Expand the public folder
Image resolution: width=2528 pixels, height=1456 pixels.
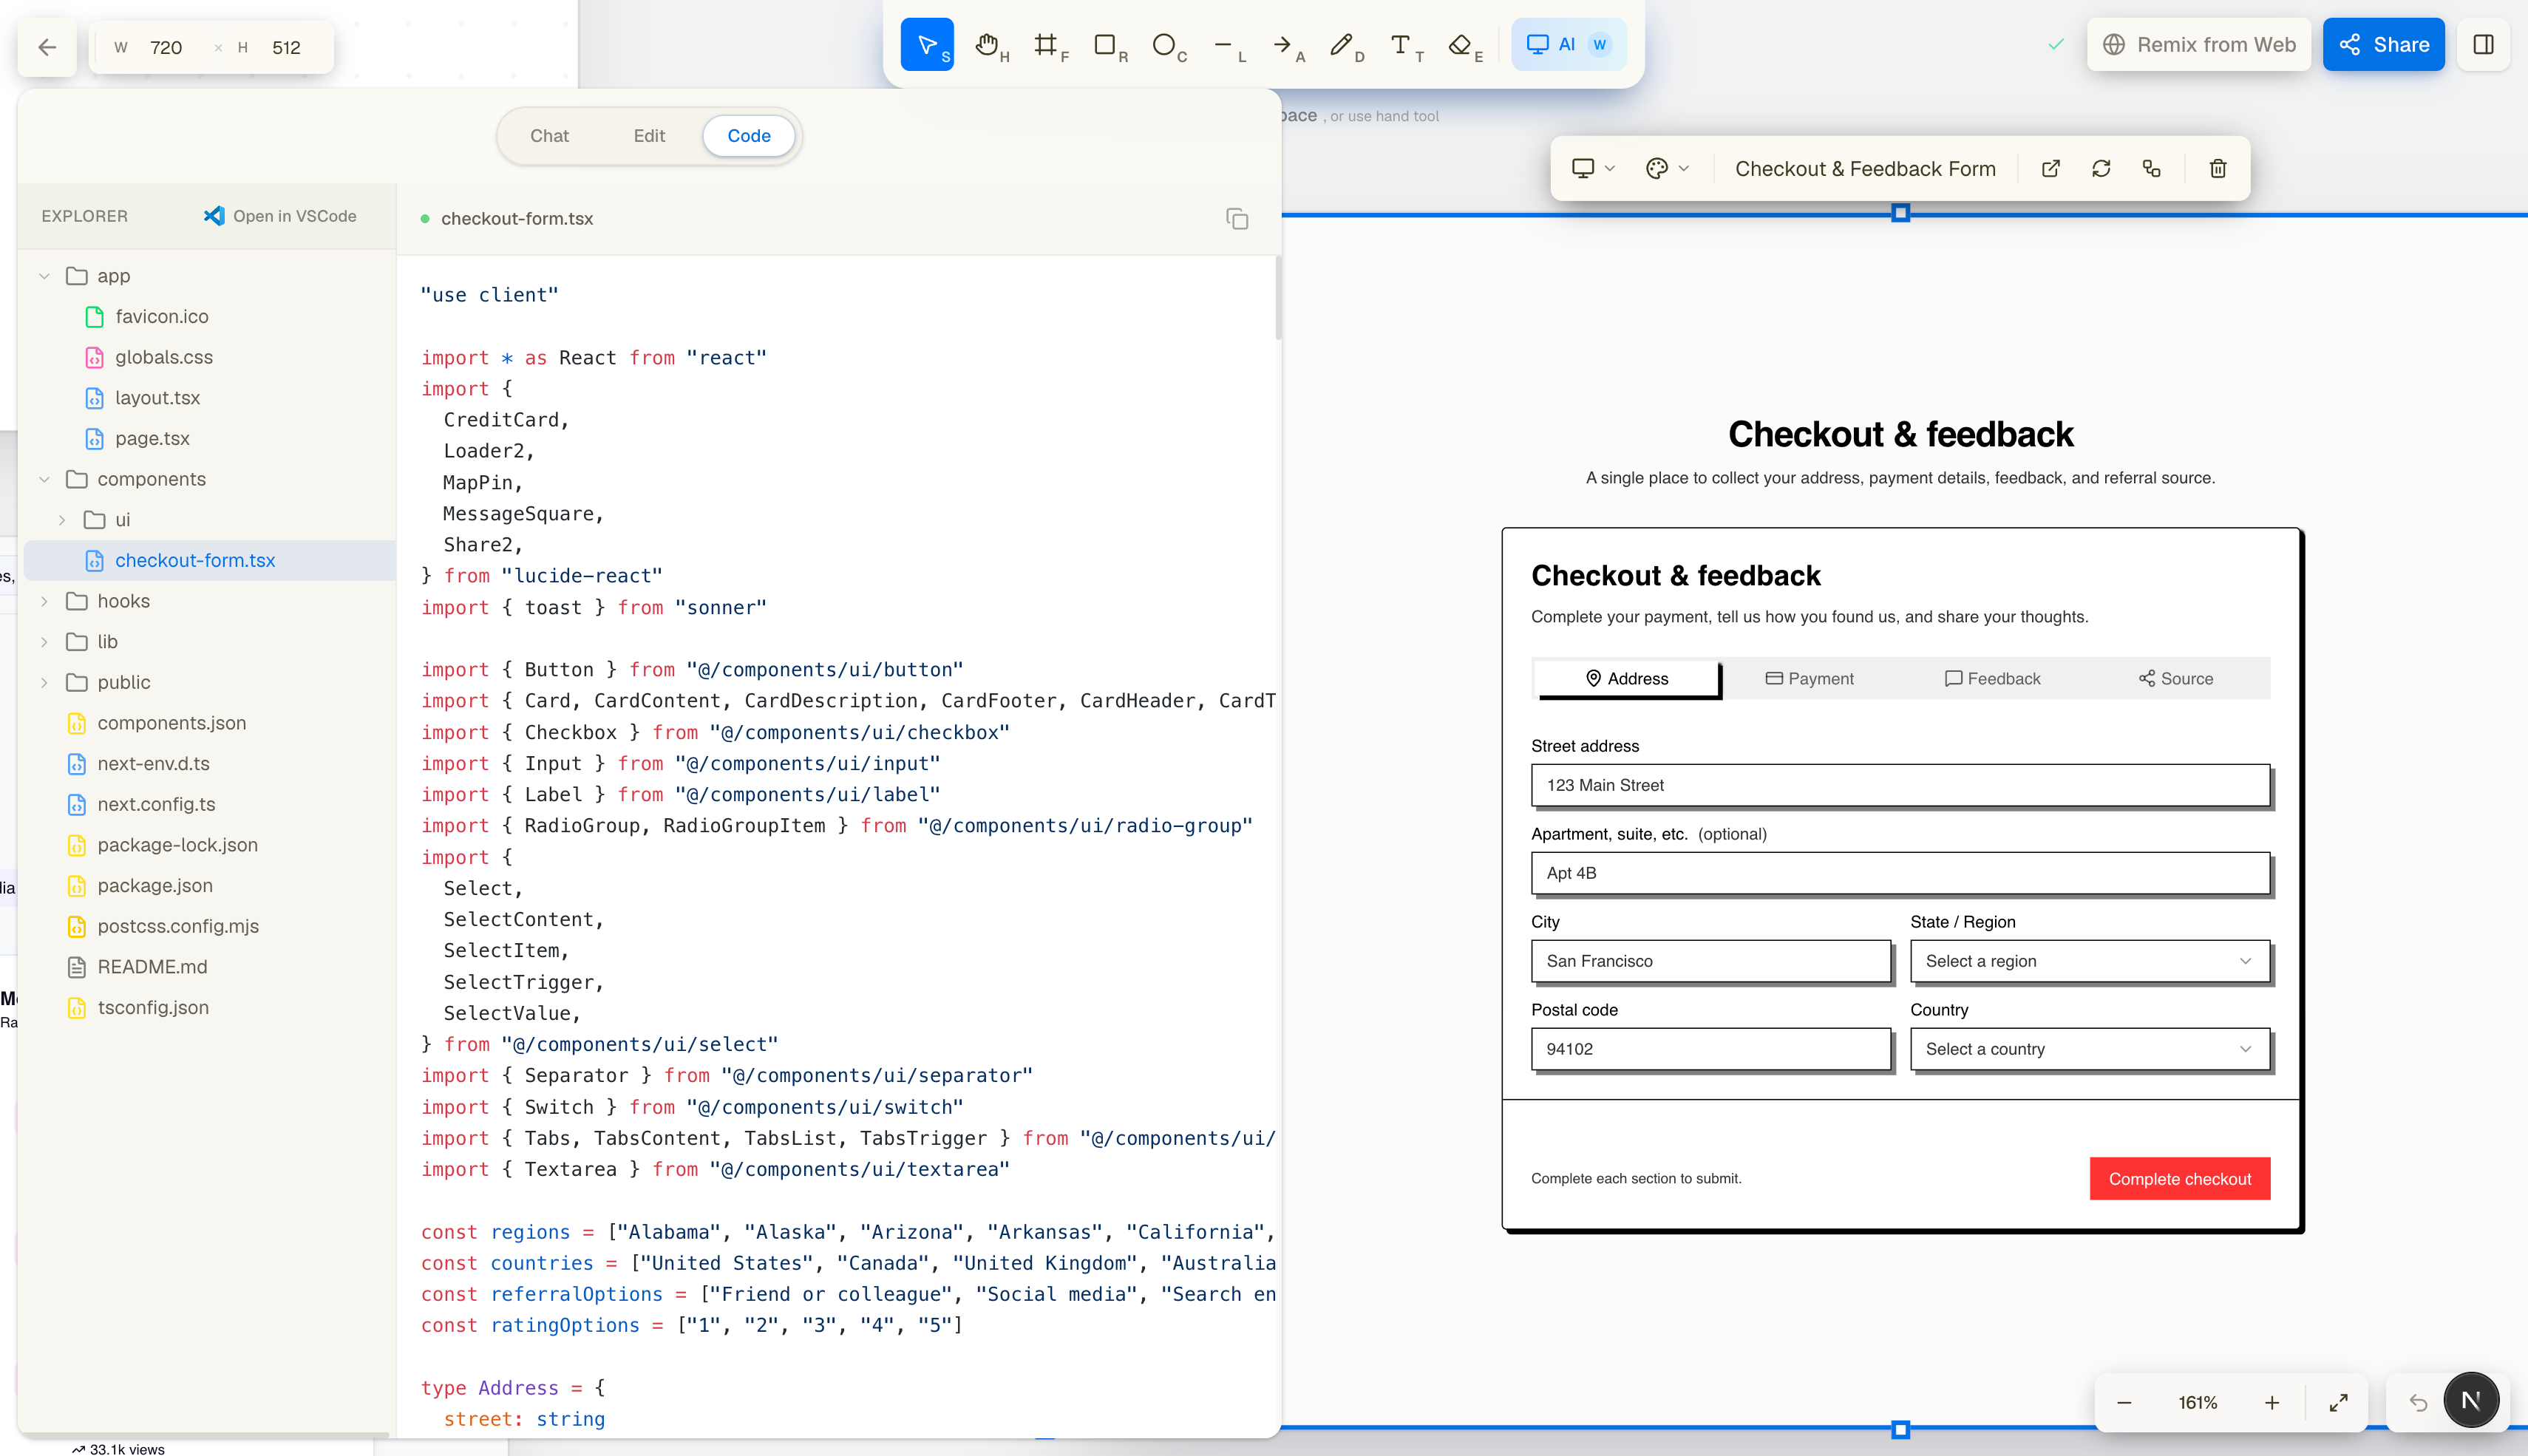(44, 682)
